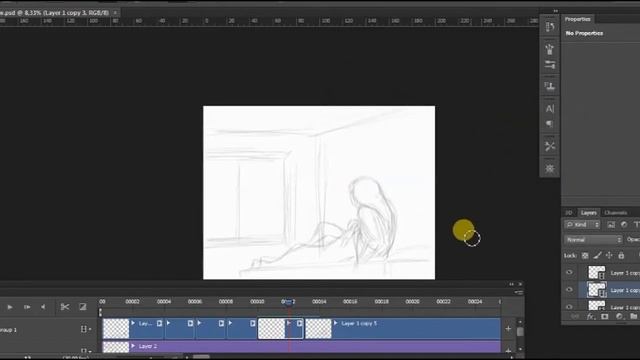
Task: Collapse the Timeline panel with double arrows
Action: pos(511,284)
